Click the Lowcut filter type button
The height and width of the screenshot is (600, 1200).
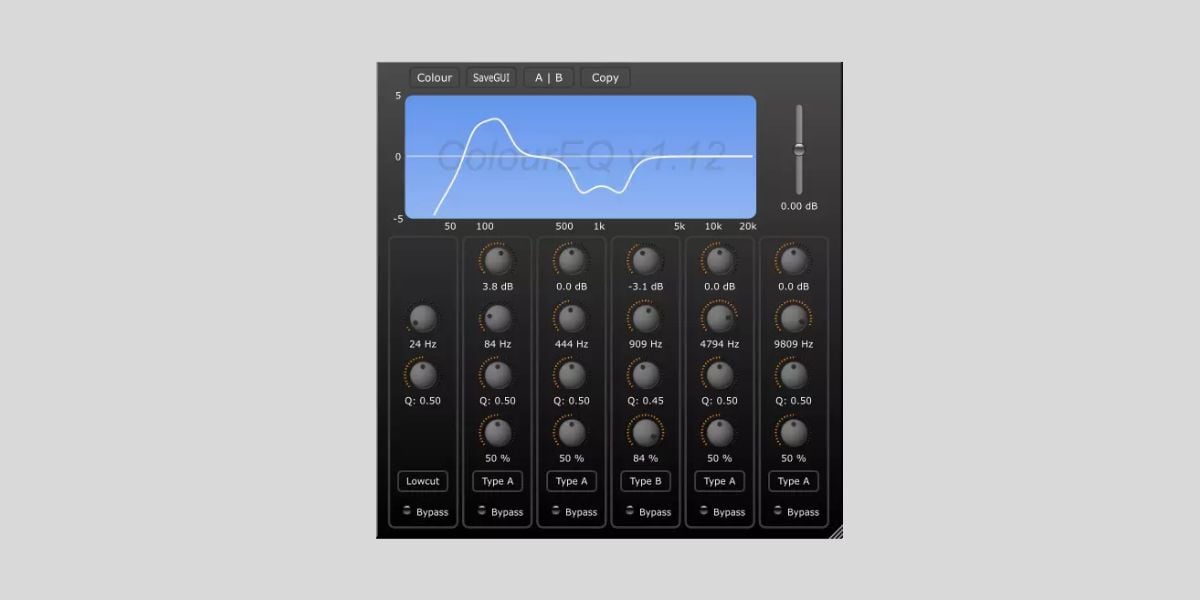coord(423,481)
